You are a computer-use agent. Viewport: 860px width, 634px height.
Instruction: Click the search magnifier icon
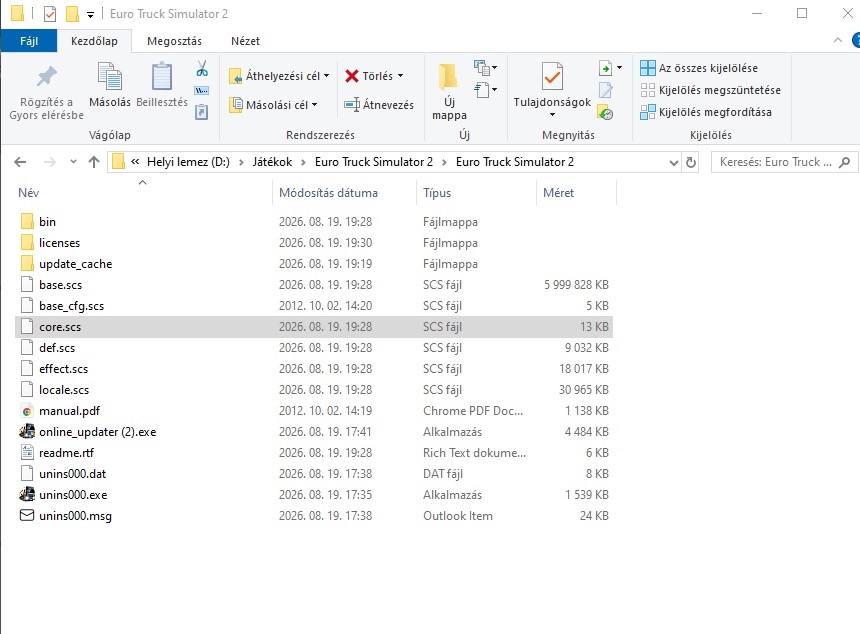coord(845,162)
